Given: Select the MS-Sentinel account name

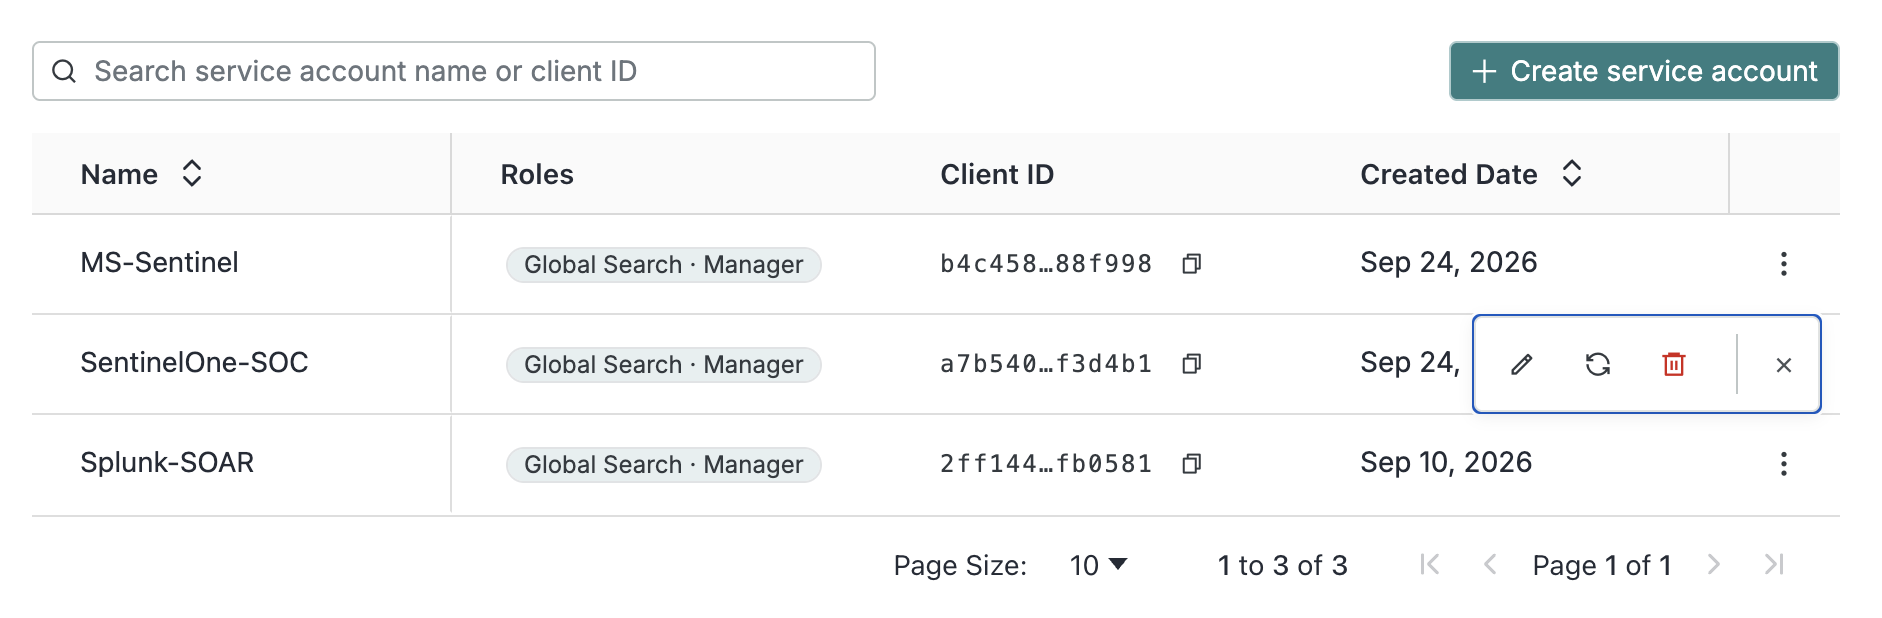Looking at the screenshot, I should [x=160, y=263].
